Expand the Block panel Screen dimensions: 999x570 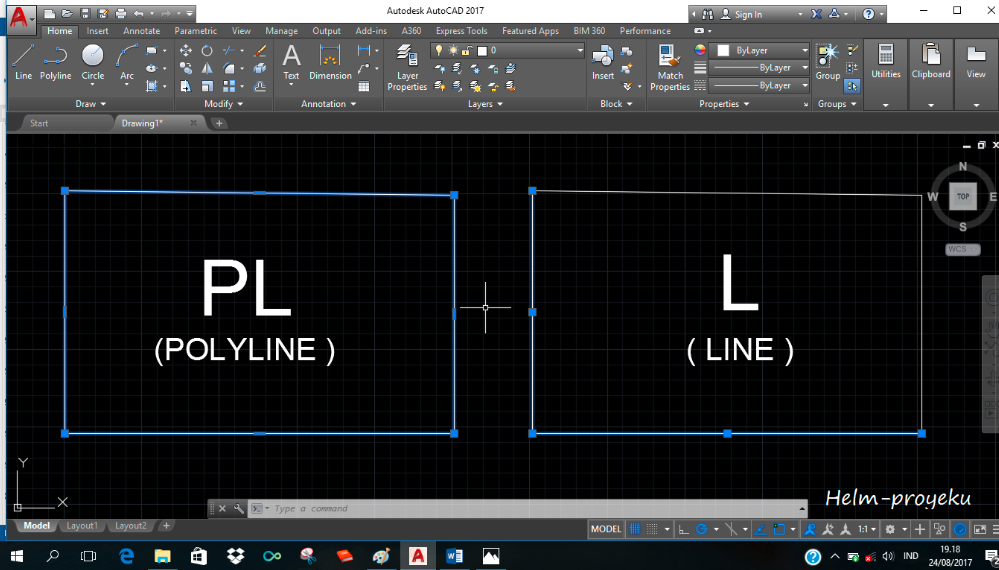[616, 104]
